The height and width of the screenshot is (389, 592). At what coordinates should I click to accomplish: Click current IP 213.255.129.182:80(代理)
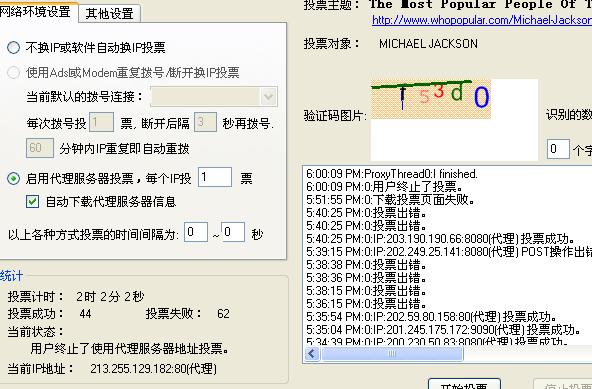pos(154,369)
